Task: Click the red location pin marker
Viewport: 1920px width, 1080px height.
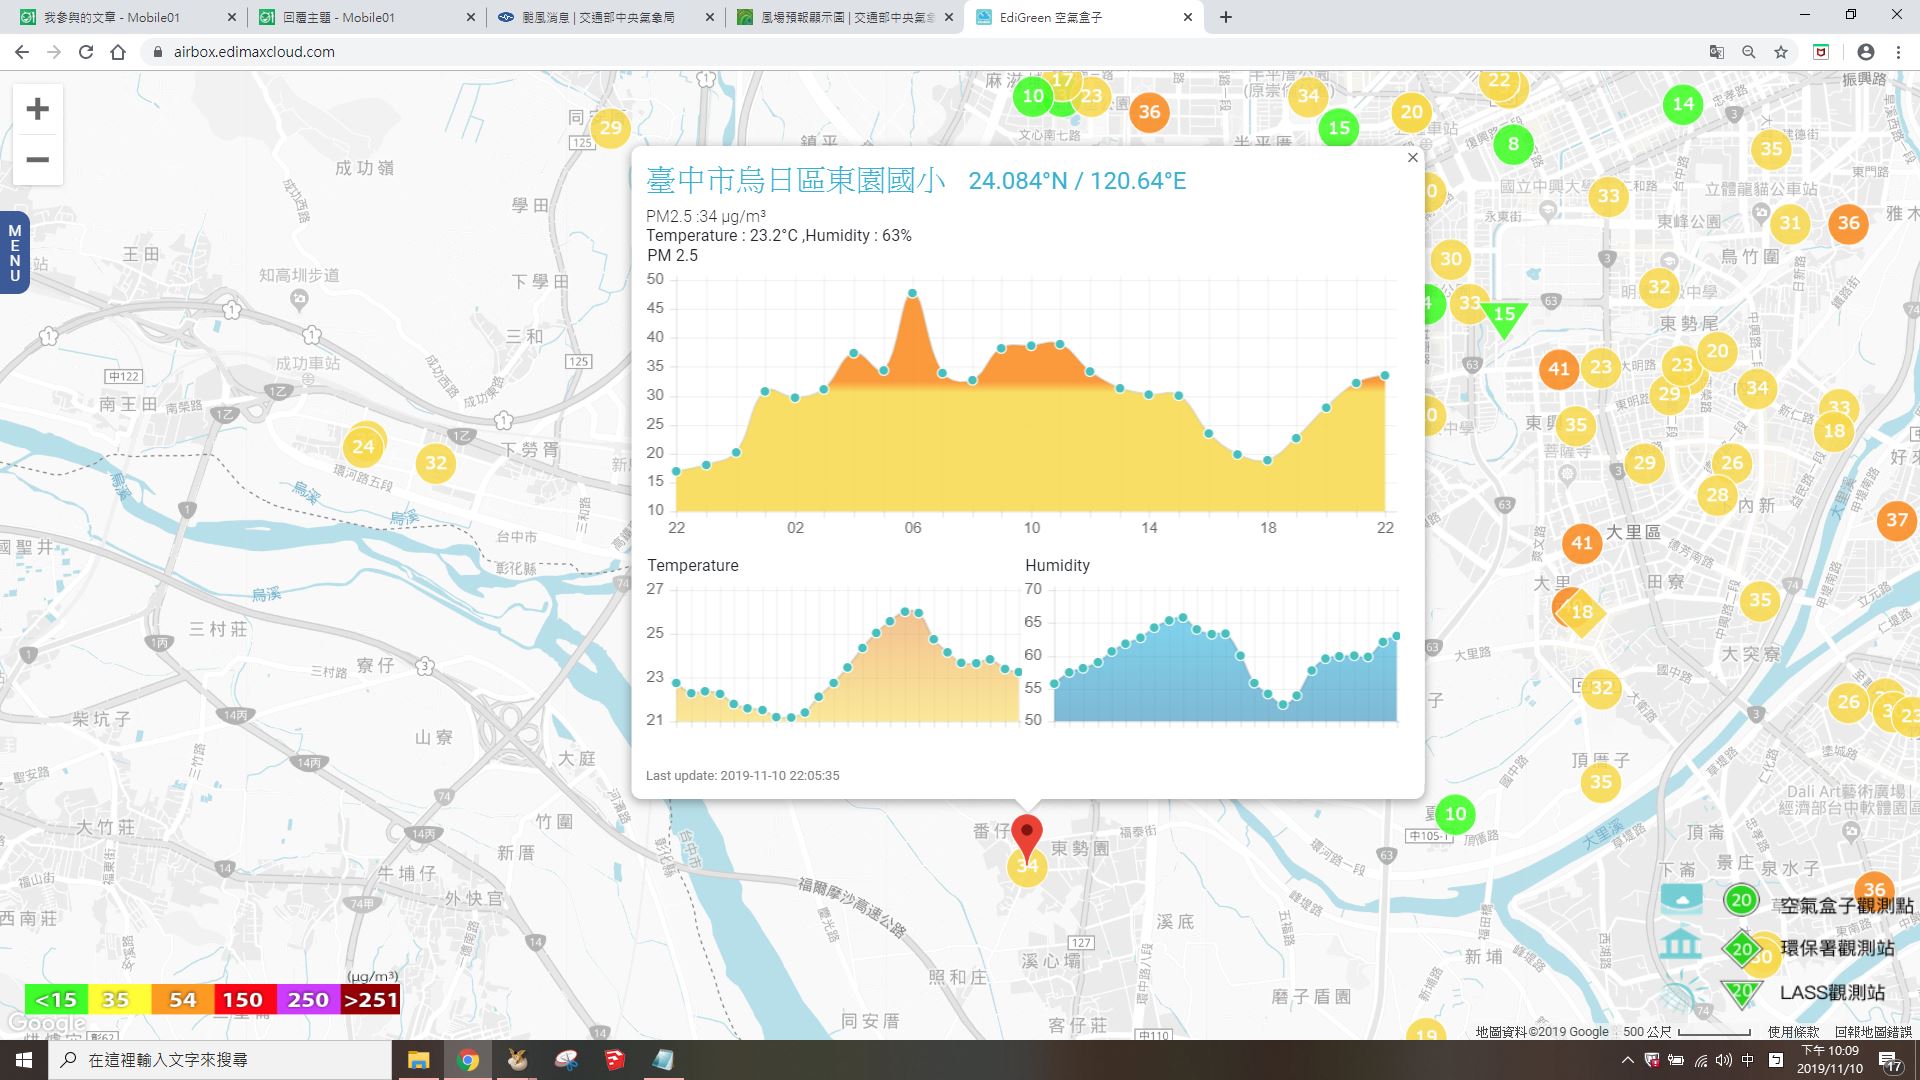Action: tap(1027, 835)
